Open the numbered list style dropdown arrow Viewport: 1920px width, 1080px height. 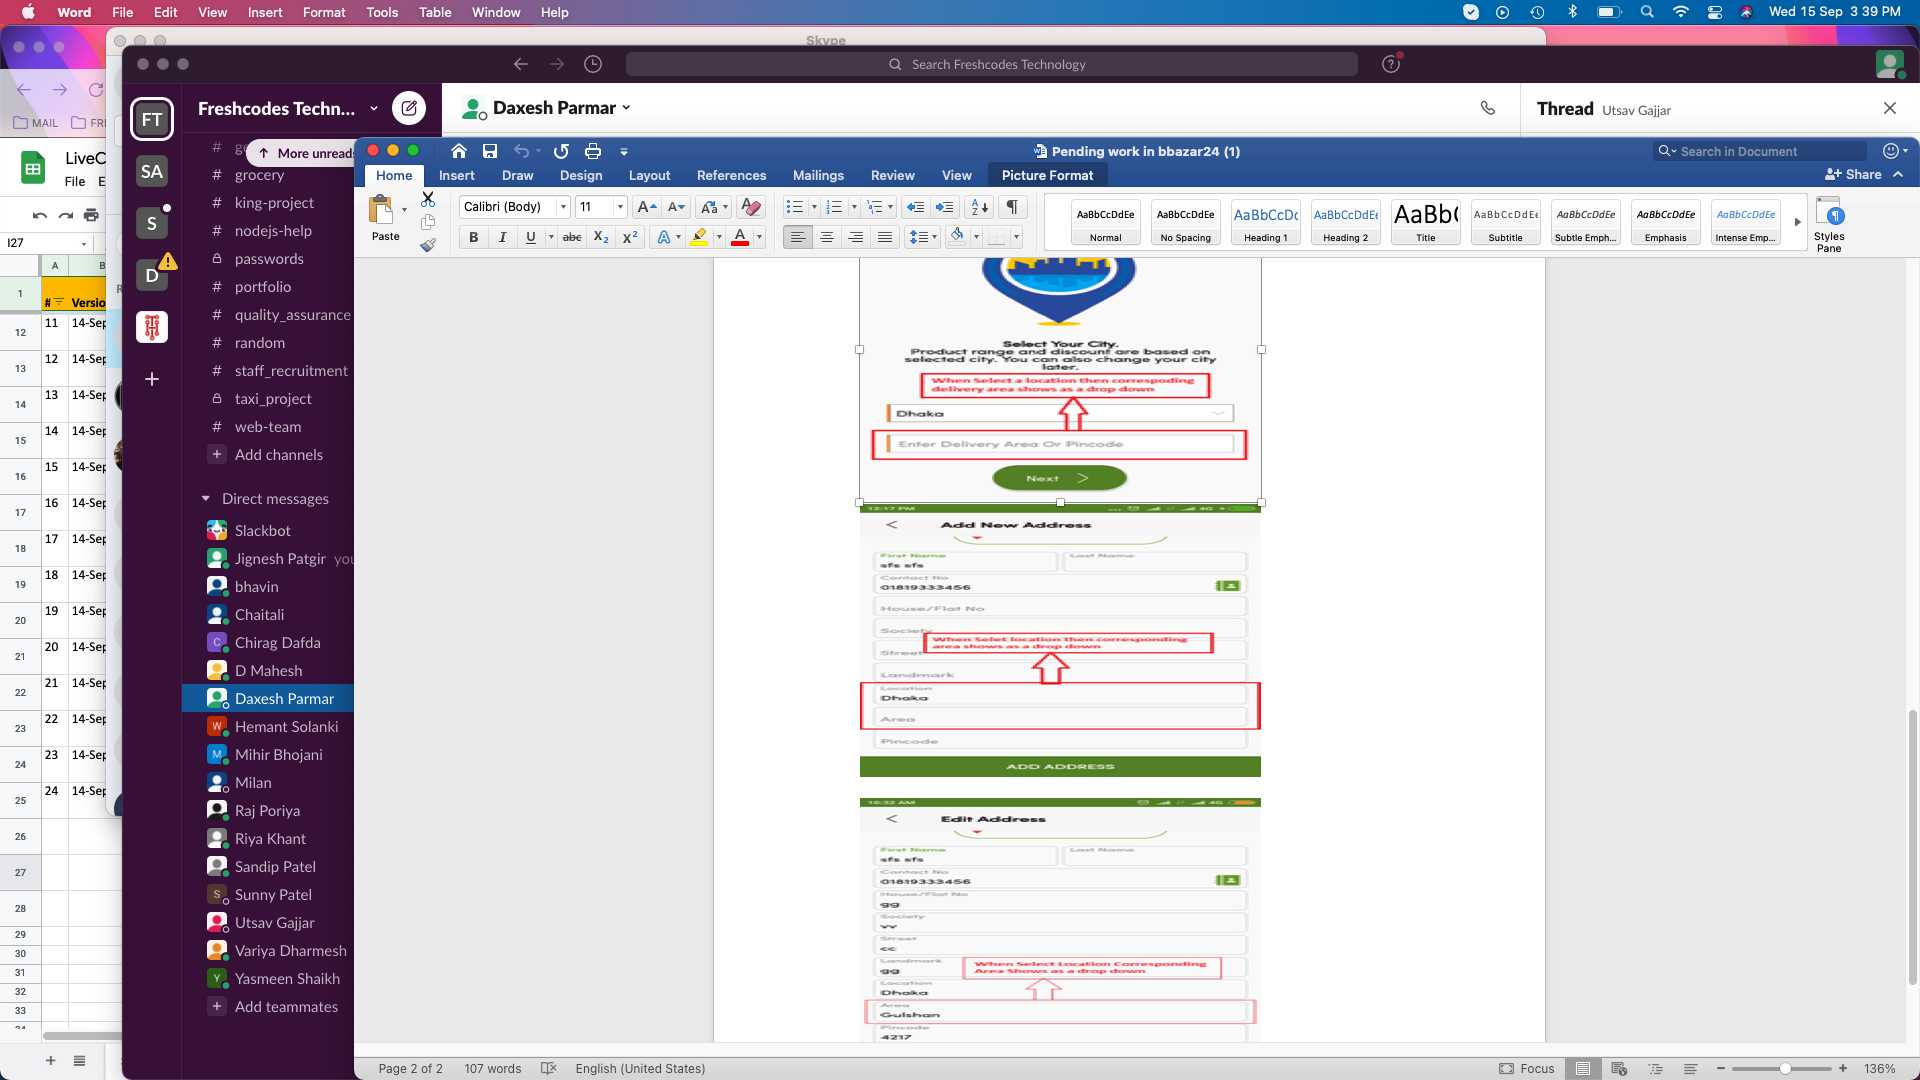tap(854, 207)
